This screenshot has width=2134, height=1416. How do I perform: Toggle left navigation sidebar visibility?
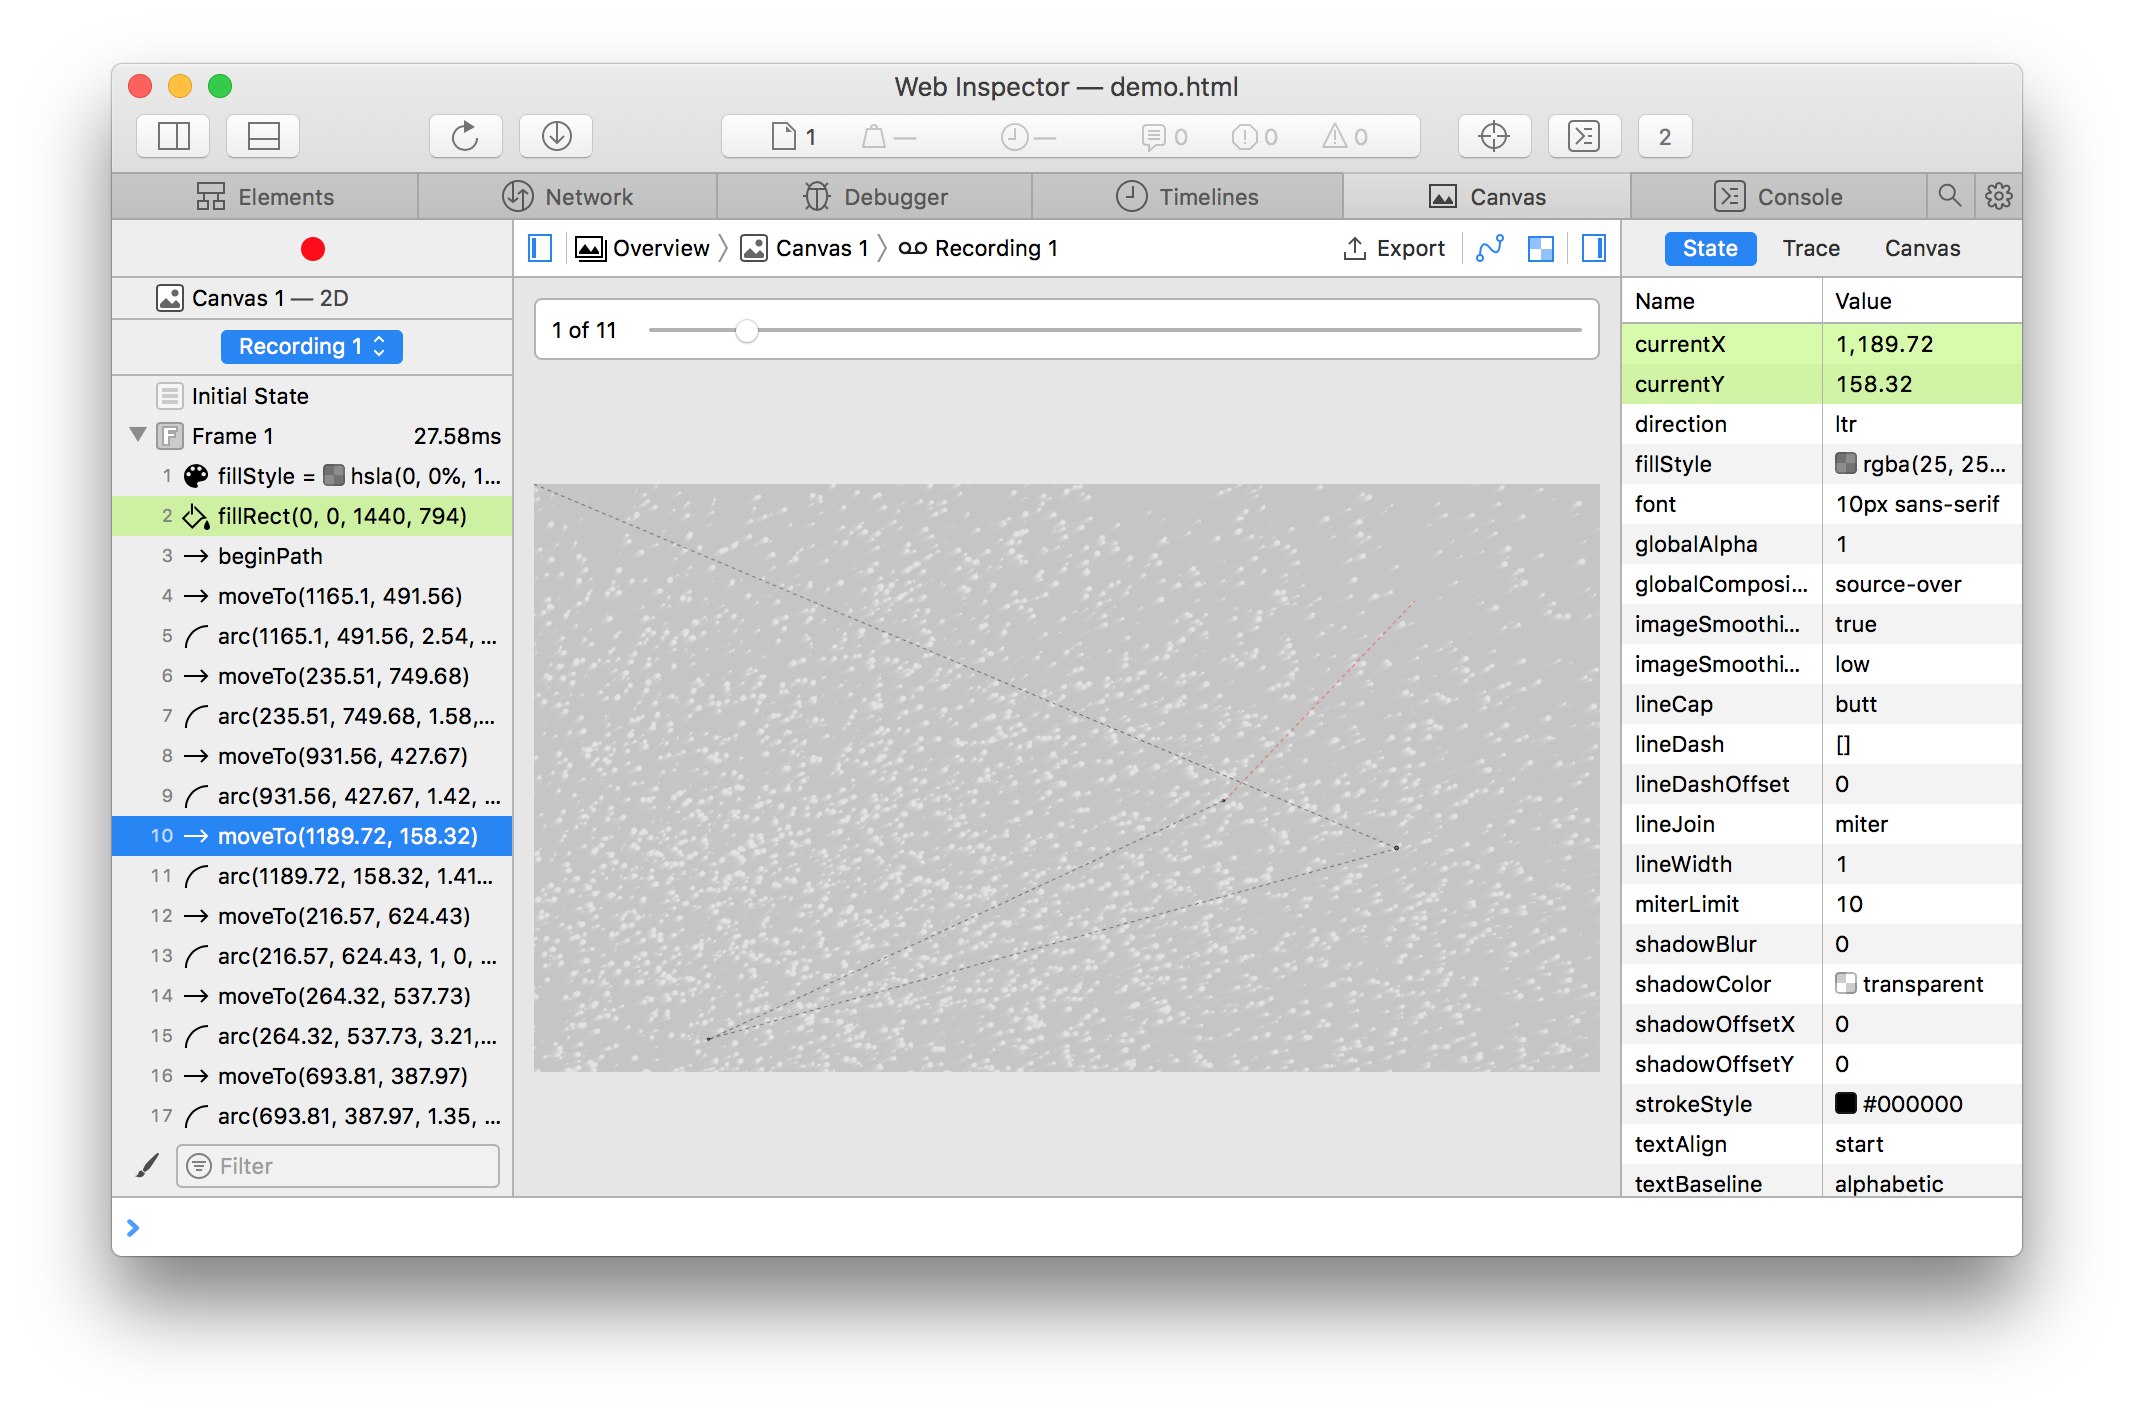[x=540, y=248]
